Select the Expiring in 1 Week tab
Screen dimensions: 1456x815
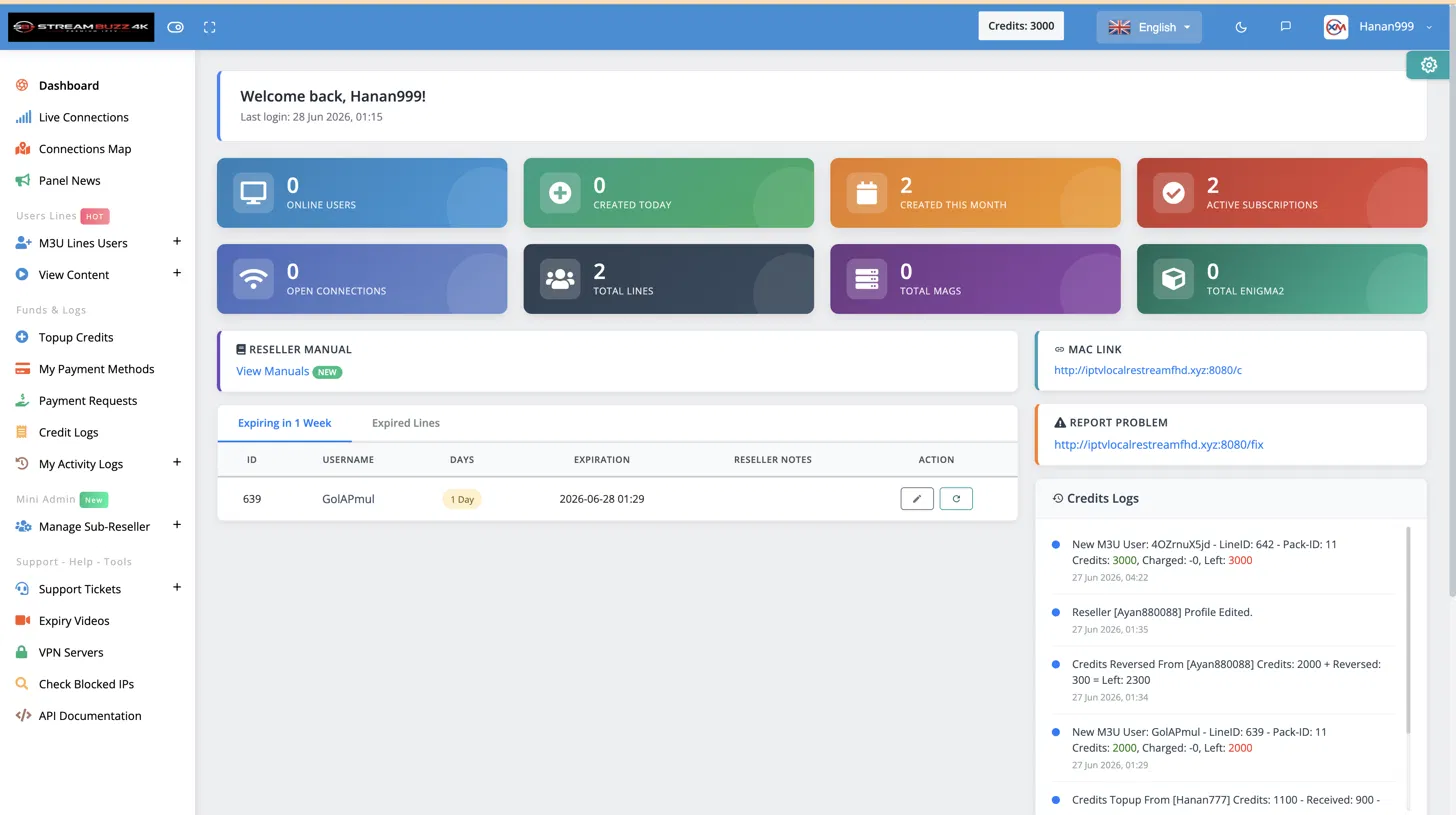(x=284, y=423)
